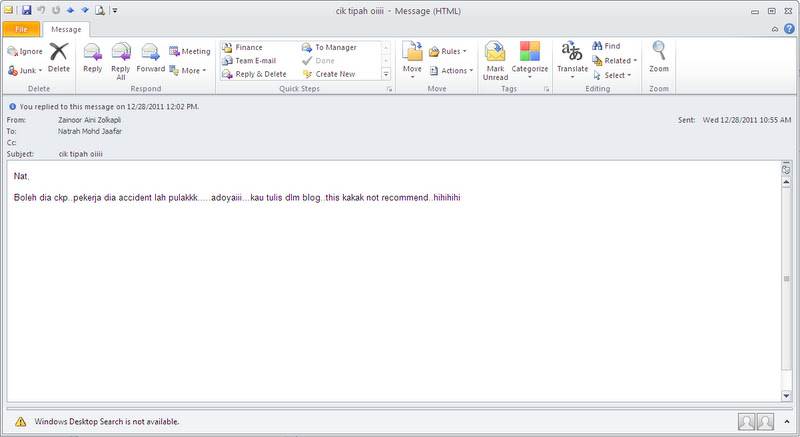Mark the message as Unread
Image resolution: width=800 pixels, height=437 pixels.
click(495, 61)
